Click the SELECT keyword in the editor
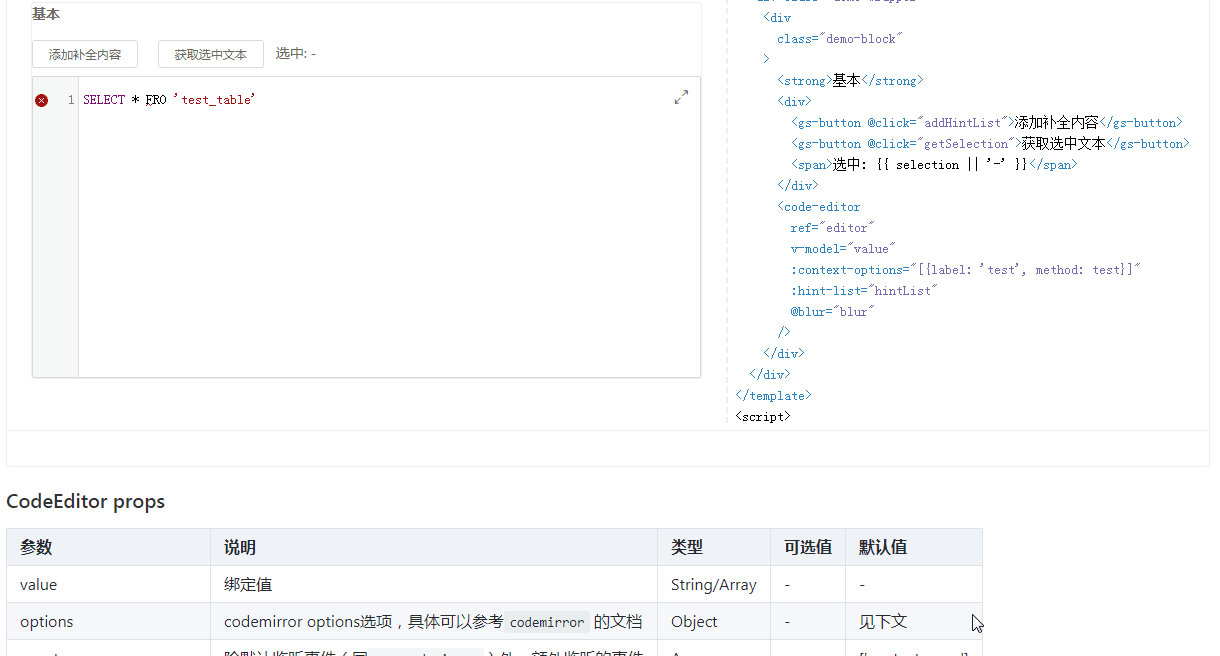The height and width of the screenshot is (656, 1220). pyautogui.click(x=104, y=100)
